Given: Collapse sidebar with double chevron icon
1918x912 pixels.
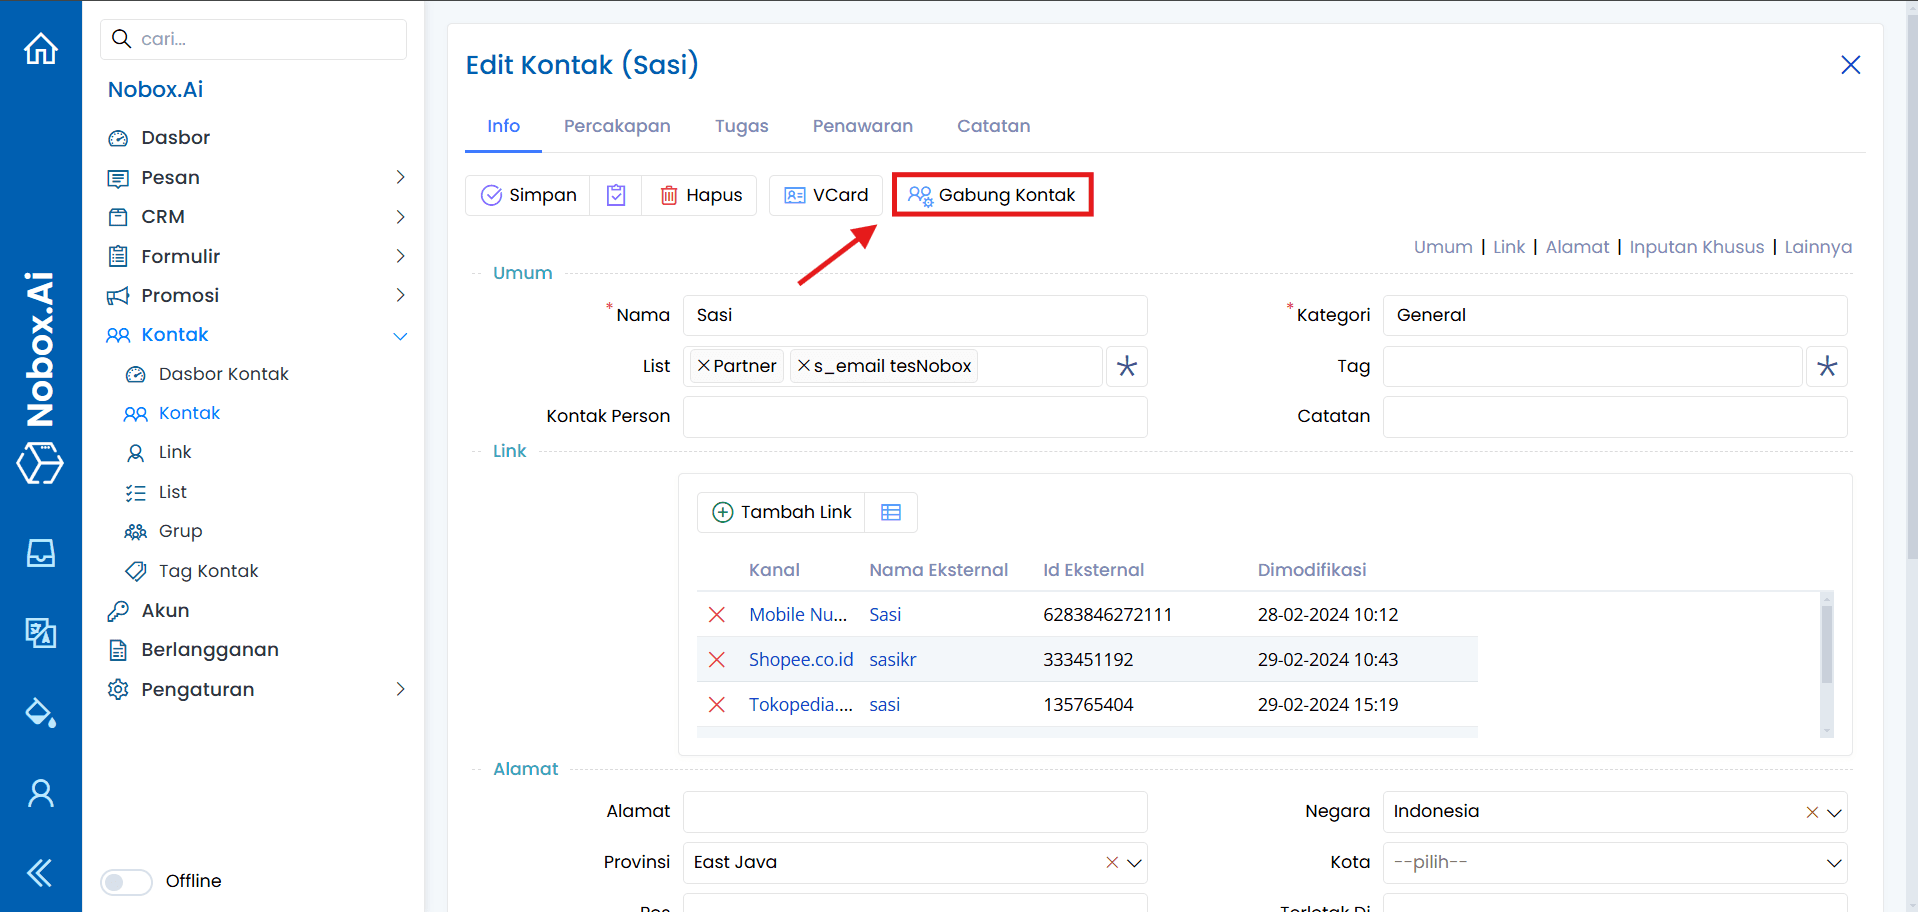Looking at the screenshot, I should pos(40,873).
